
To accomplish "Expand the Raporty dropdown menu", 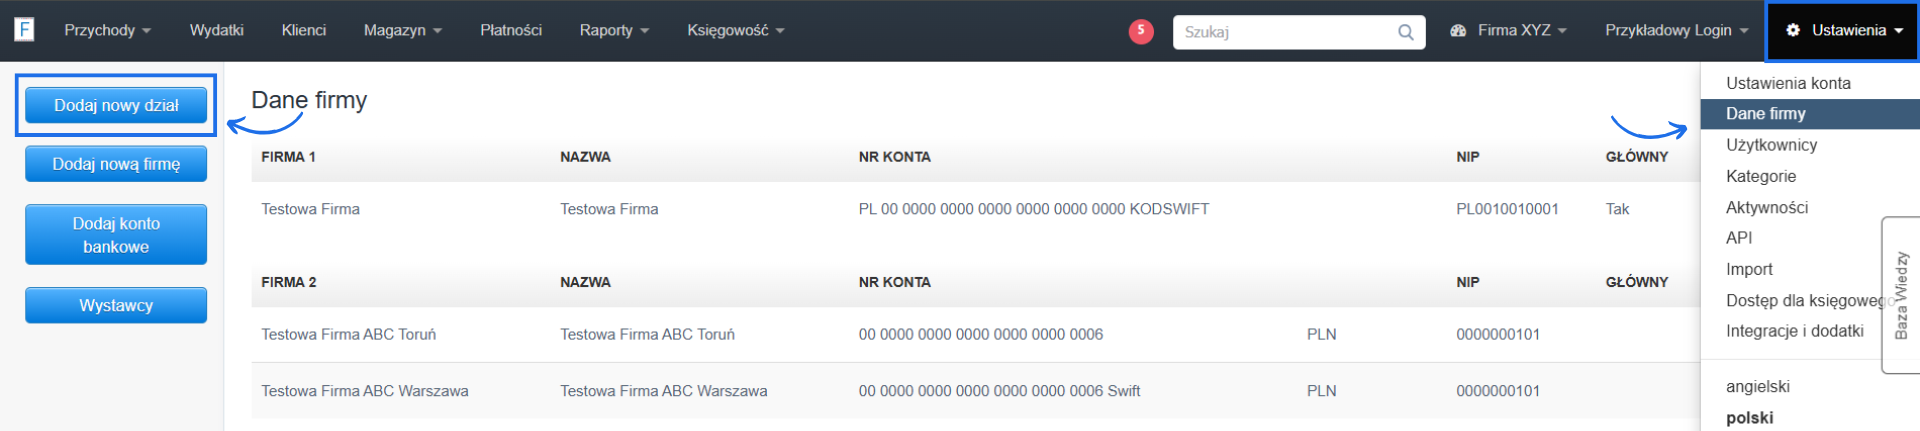I will coord(614,30).
